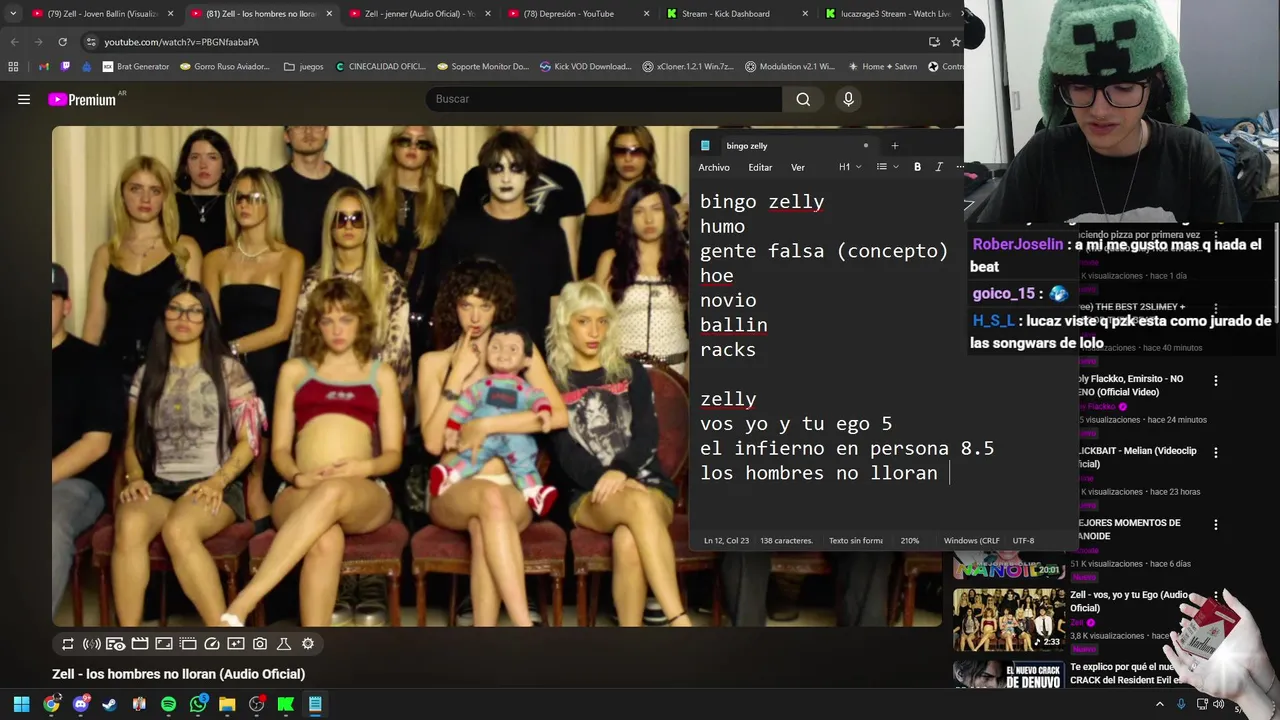The width and height of the screenshot is (1280, 720).
Task: Go back with browser back arrow
Action: coord(14,42)
